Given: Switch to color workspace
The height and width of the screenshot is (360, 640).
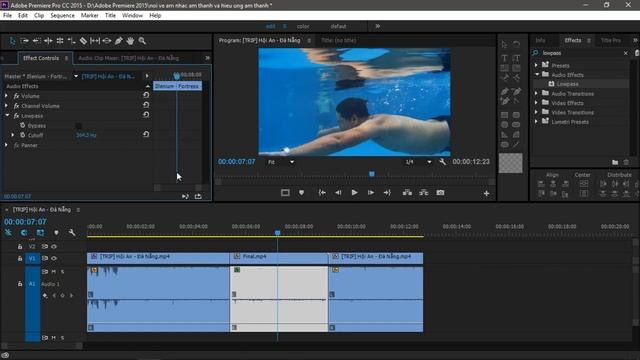Looking at the screenshot, I should point(303,26).
